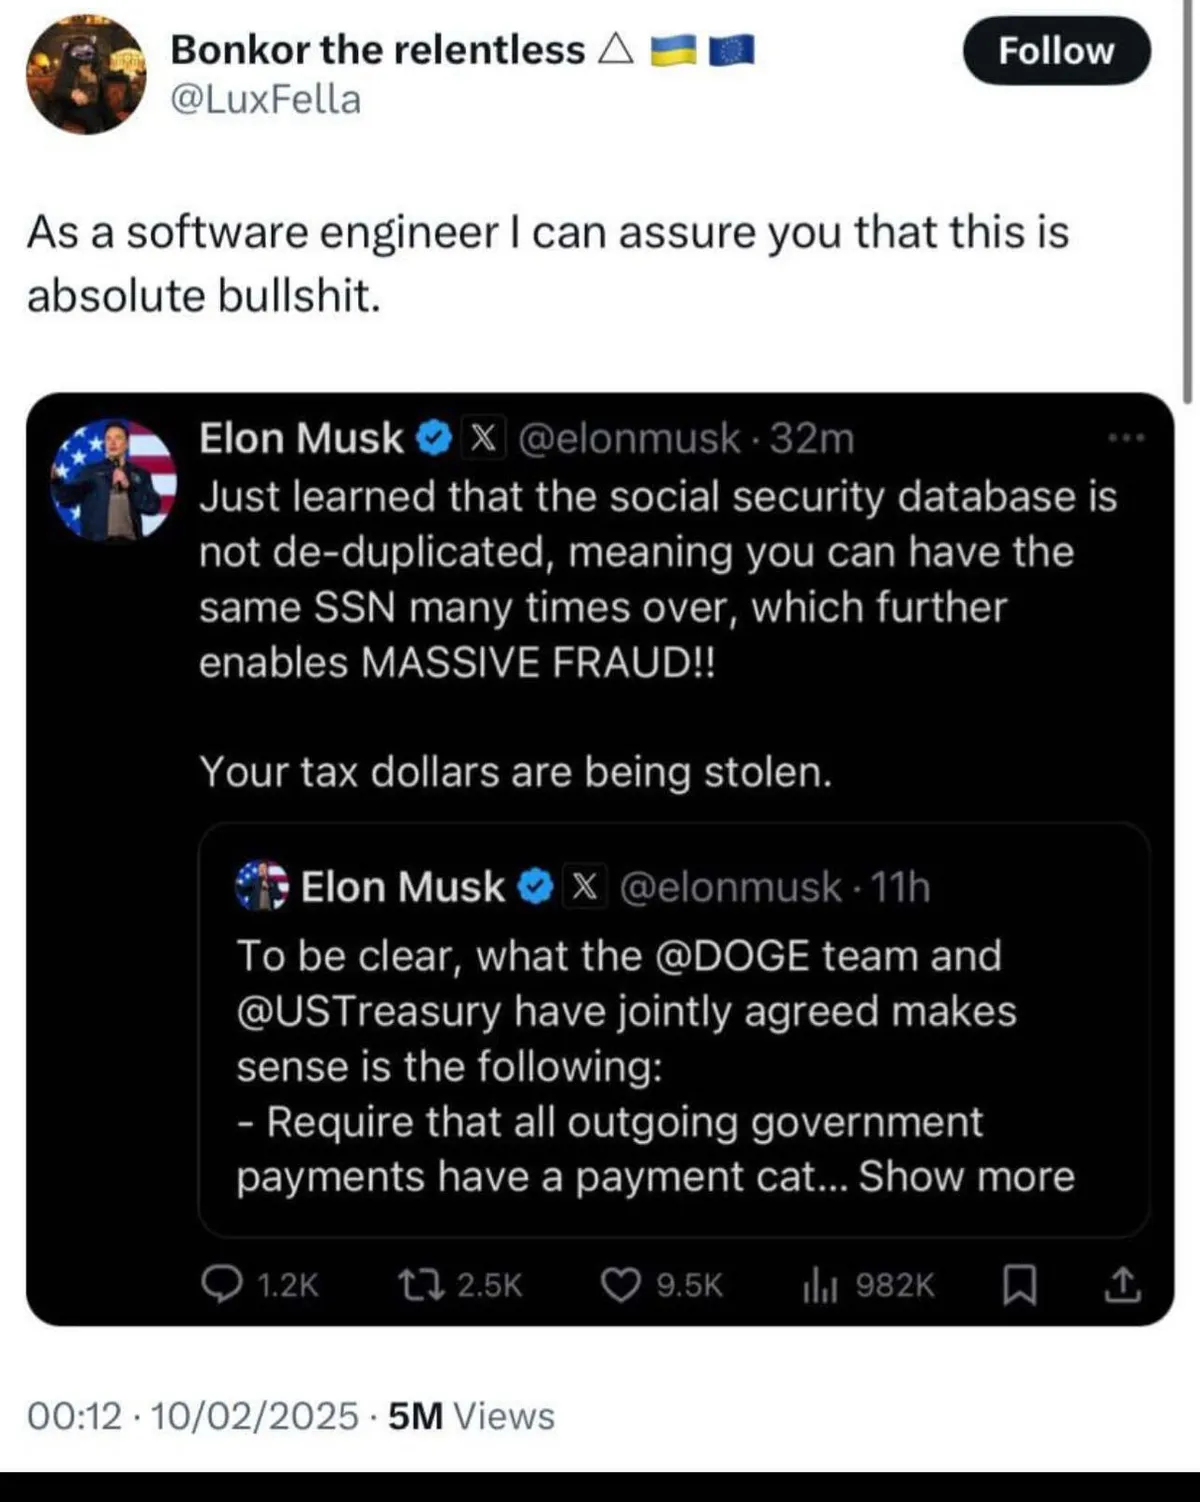Open Bonkor the relentless profile picture
Viewport: 1200px width, 1502px height.
[x=86, y=75]
